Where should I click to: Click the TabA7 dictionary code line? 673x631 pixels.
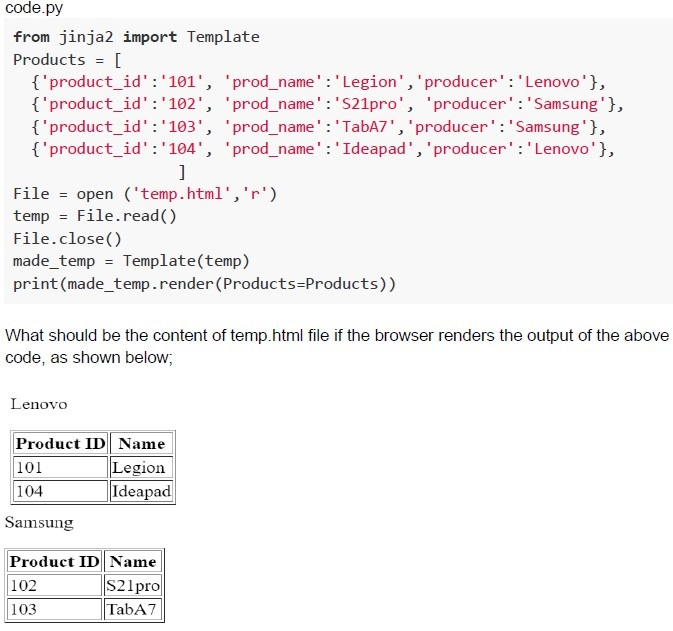318,127
